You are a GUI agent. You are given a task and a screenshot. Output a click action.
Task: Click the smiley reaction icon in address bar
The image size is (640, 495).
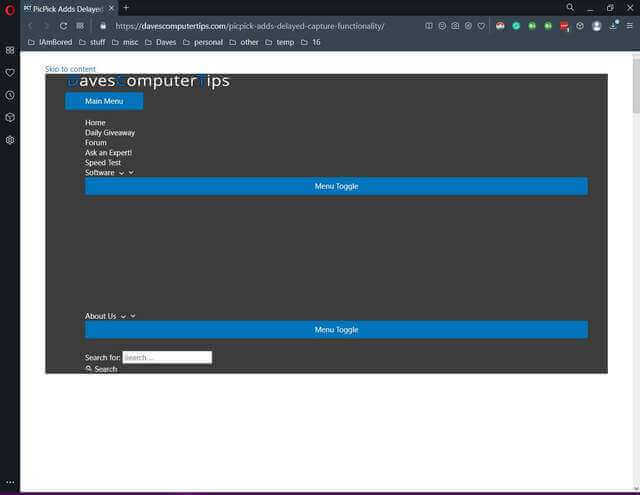(x=442, y=26)
